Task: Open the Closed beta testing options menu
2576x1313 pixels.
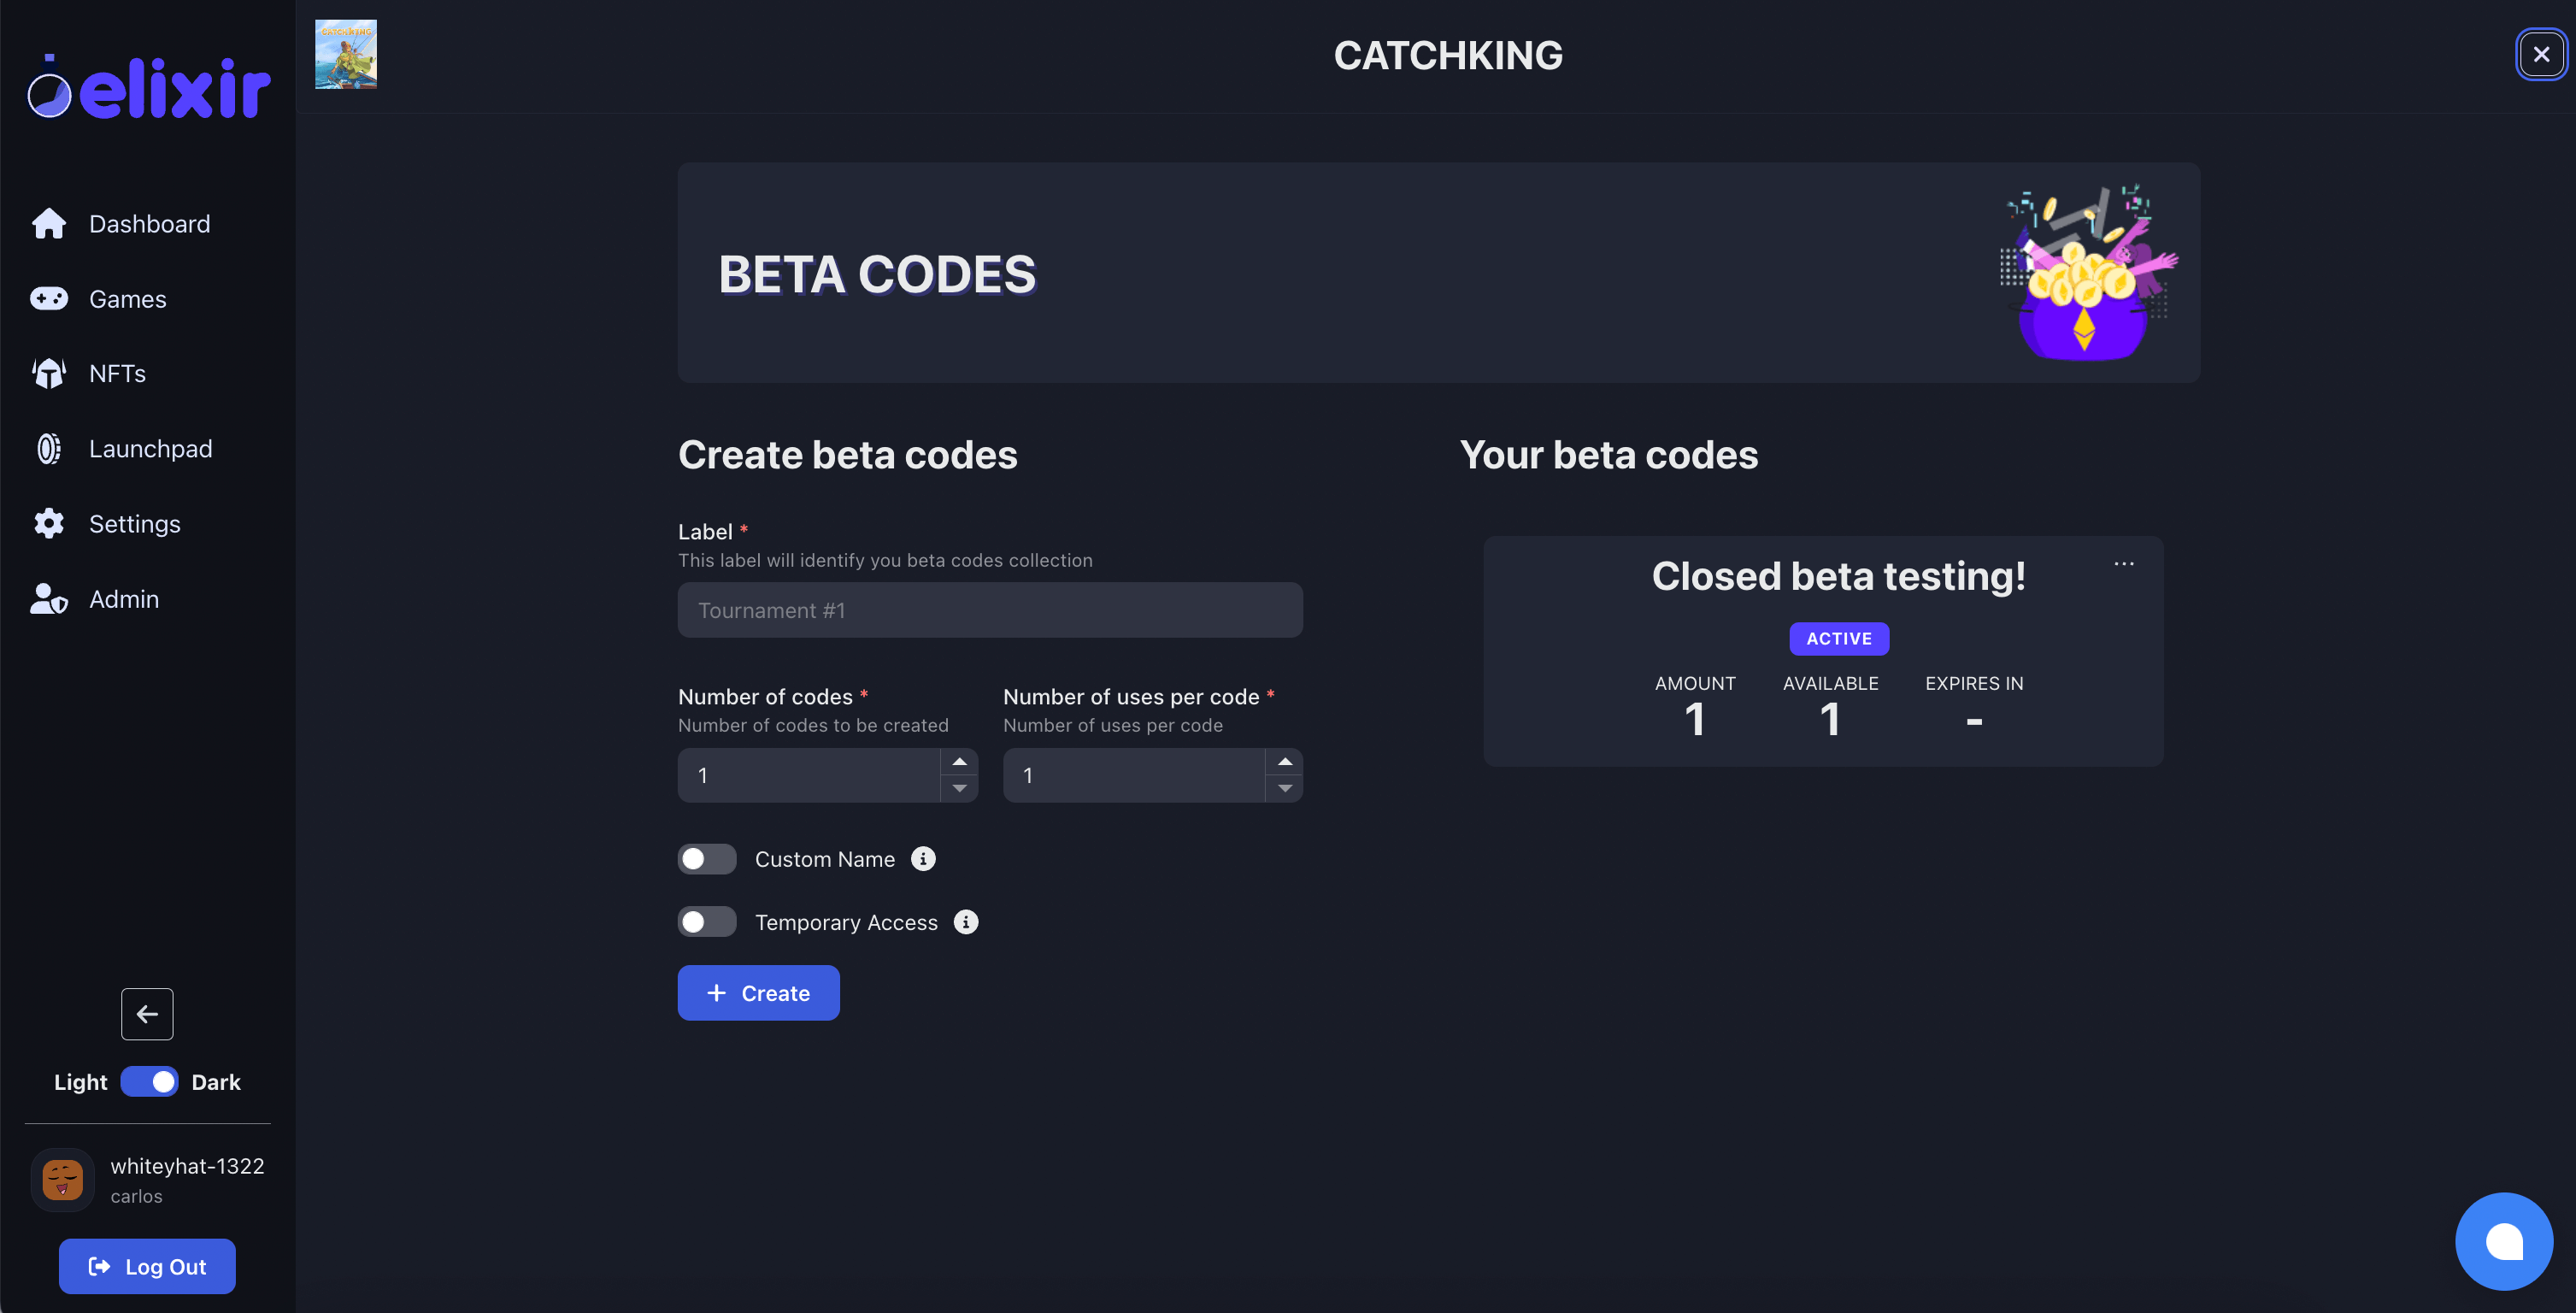Action: click(x=2124, y=564)
